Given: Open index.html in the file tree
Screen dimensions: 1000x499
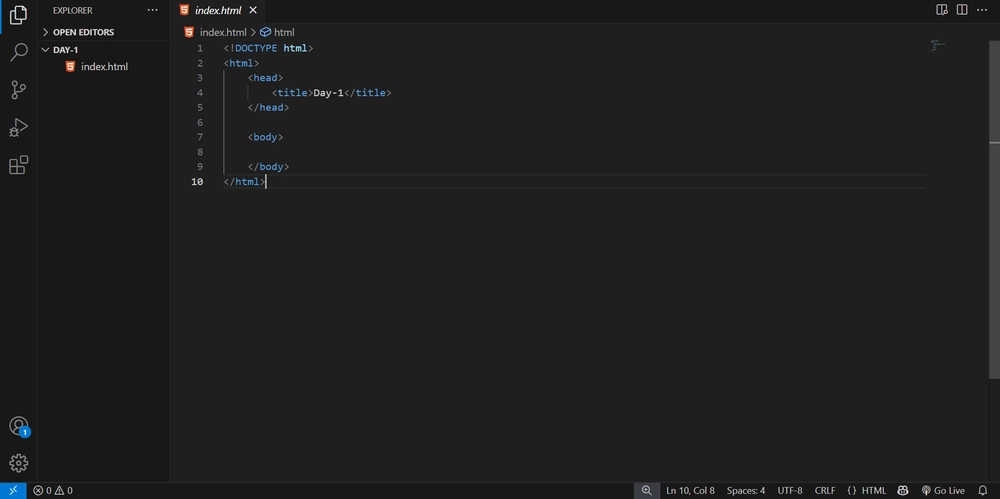Looking at the screenshot, I should tap(104, 66).
